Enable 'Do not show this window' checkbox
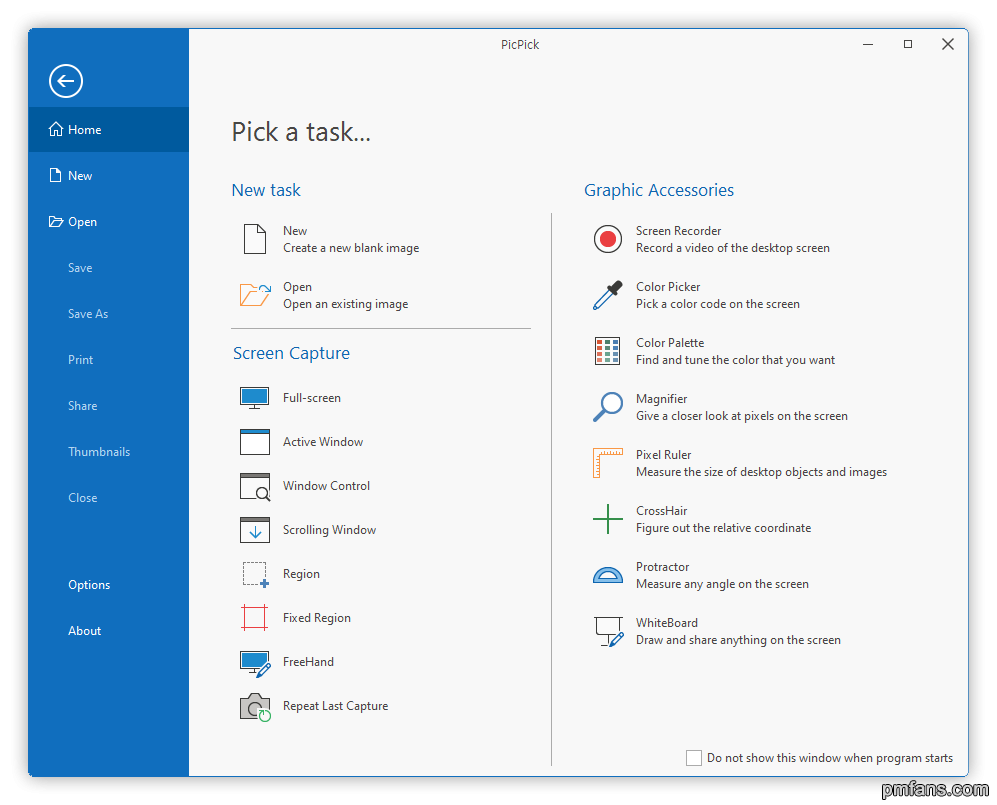Viewport: 997px width, 805px height. pos(694,758)
